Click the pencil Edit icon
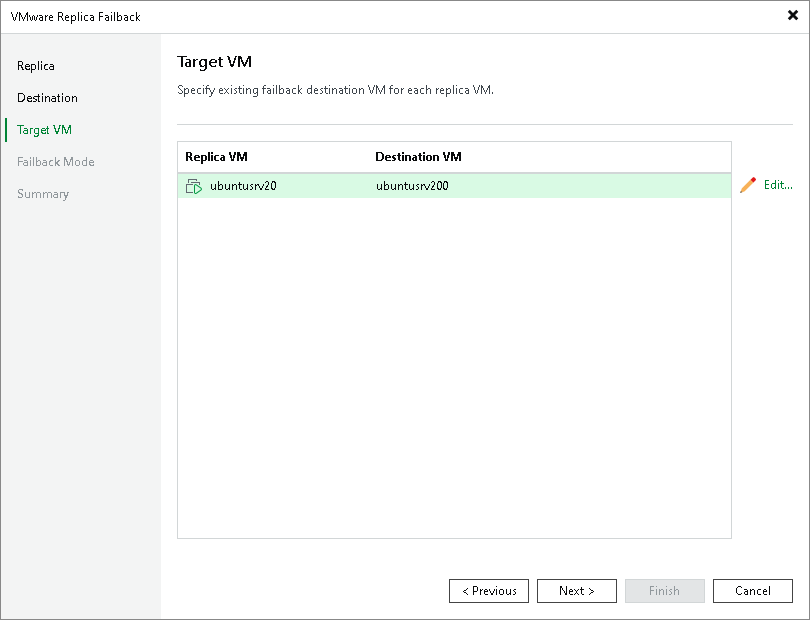The width and height of the screenshot is (810, 620). 748,185
